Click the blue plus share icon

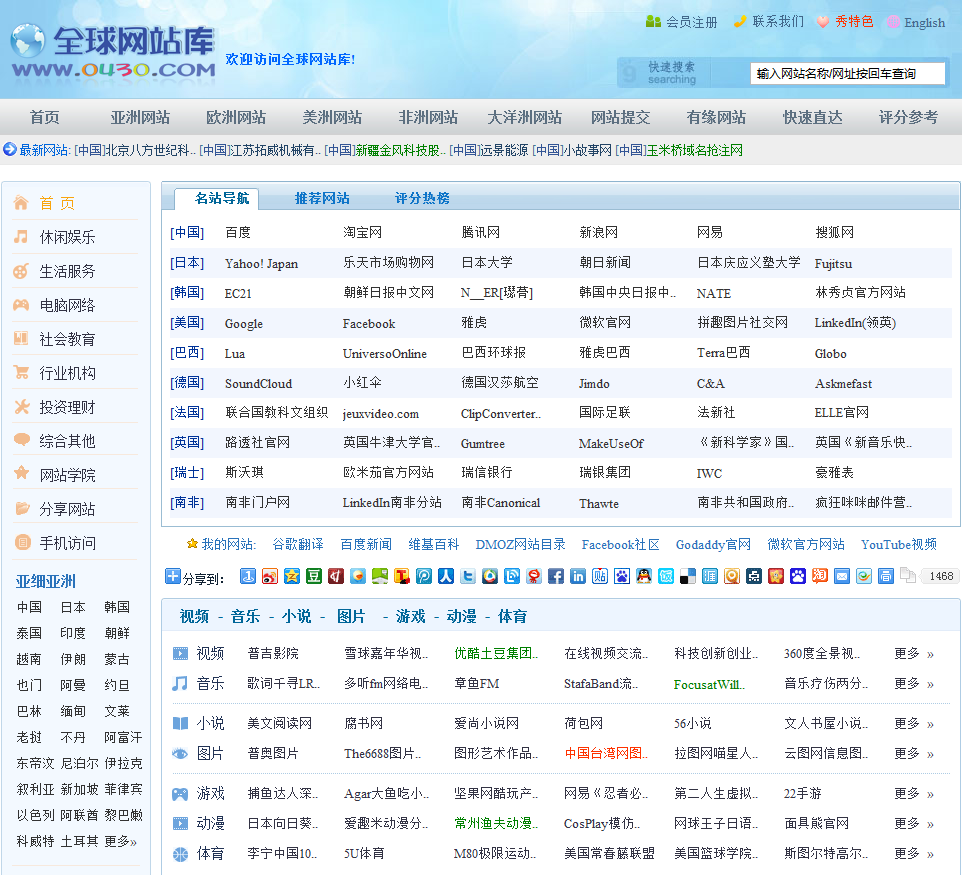172,576
